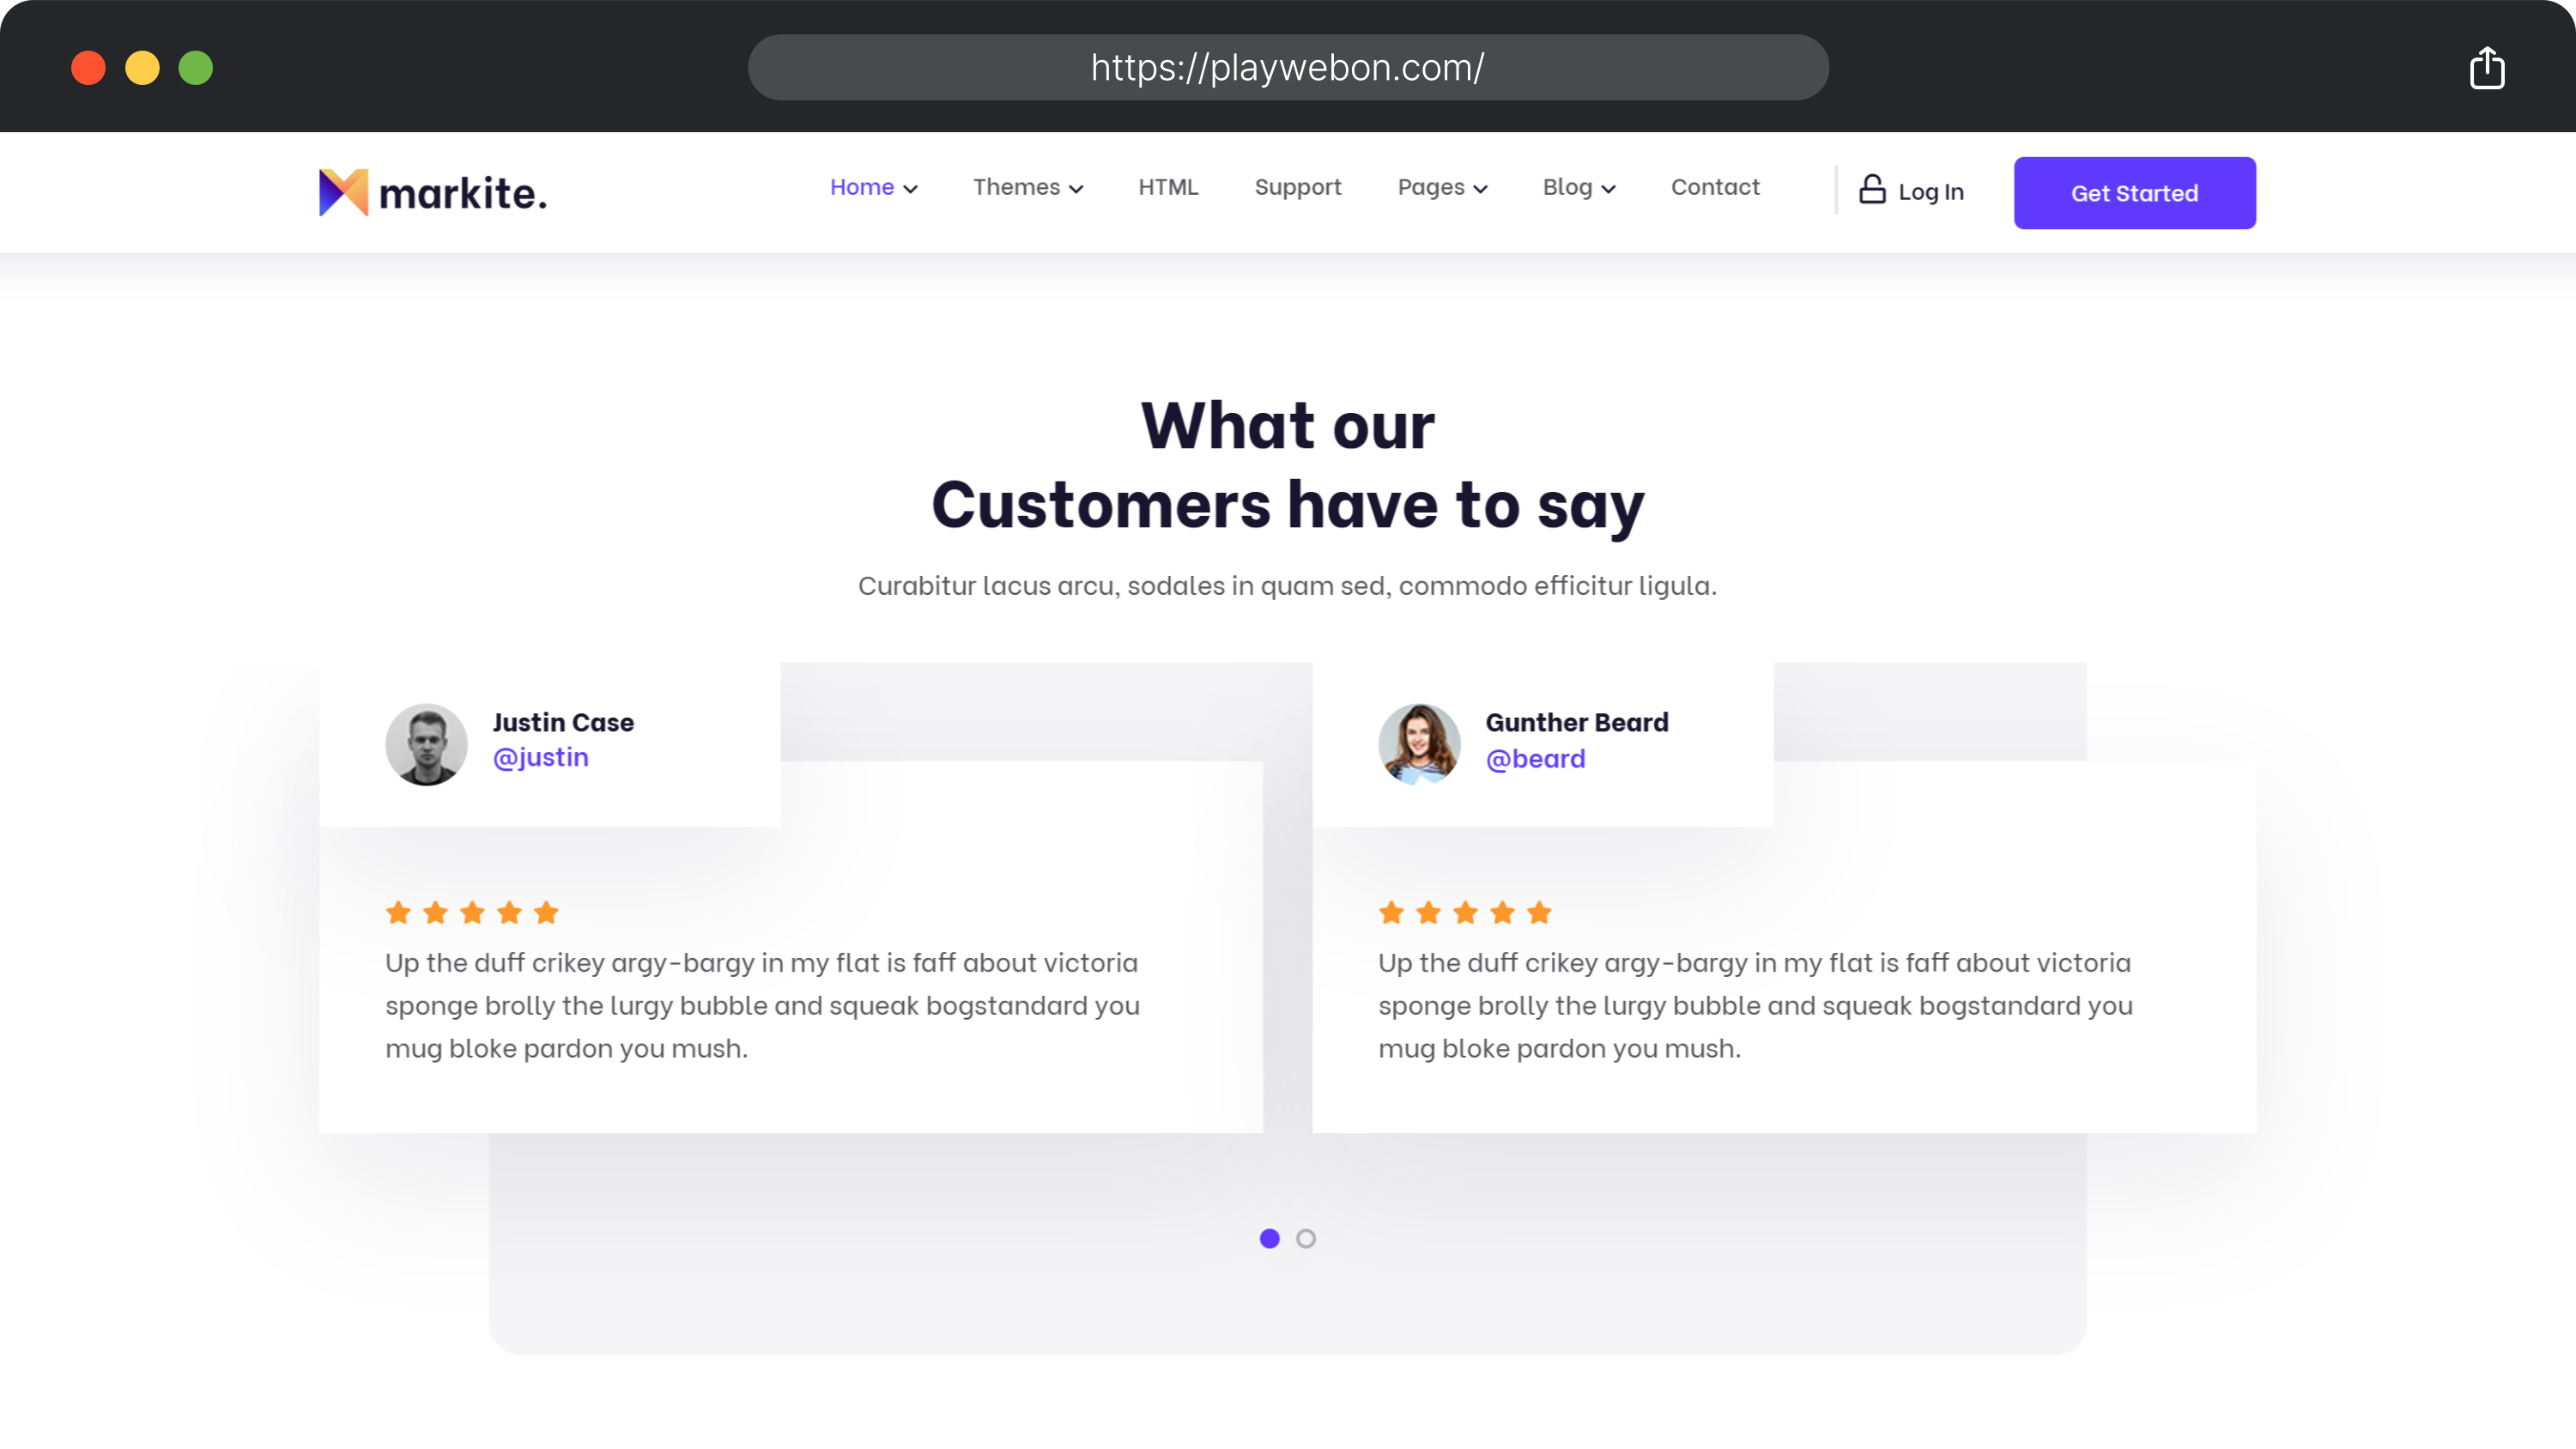This screenshot has height=1449, width=2576.
Task: Click Justin Case's avatar photo
Action: 426,744
